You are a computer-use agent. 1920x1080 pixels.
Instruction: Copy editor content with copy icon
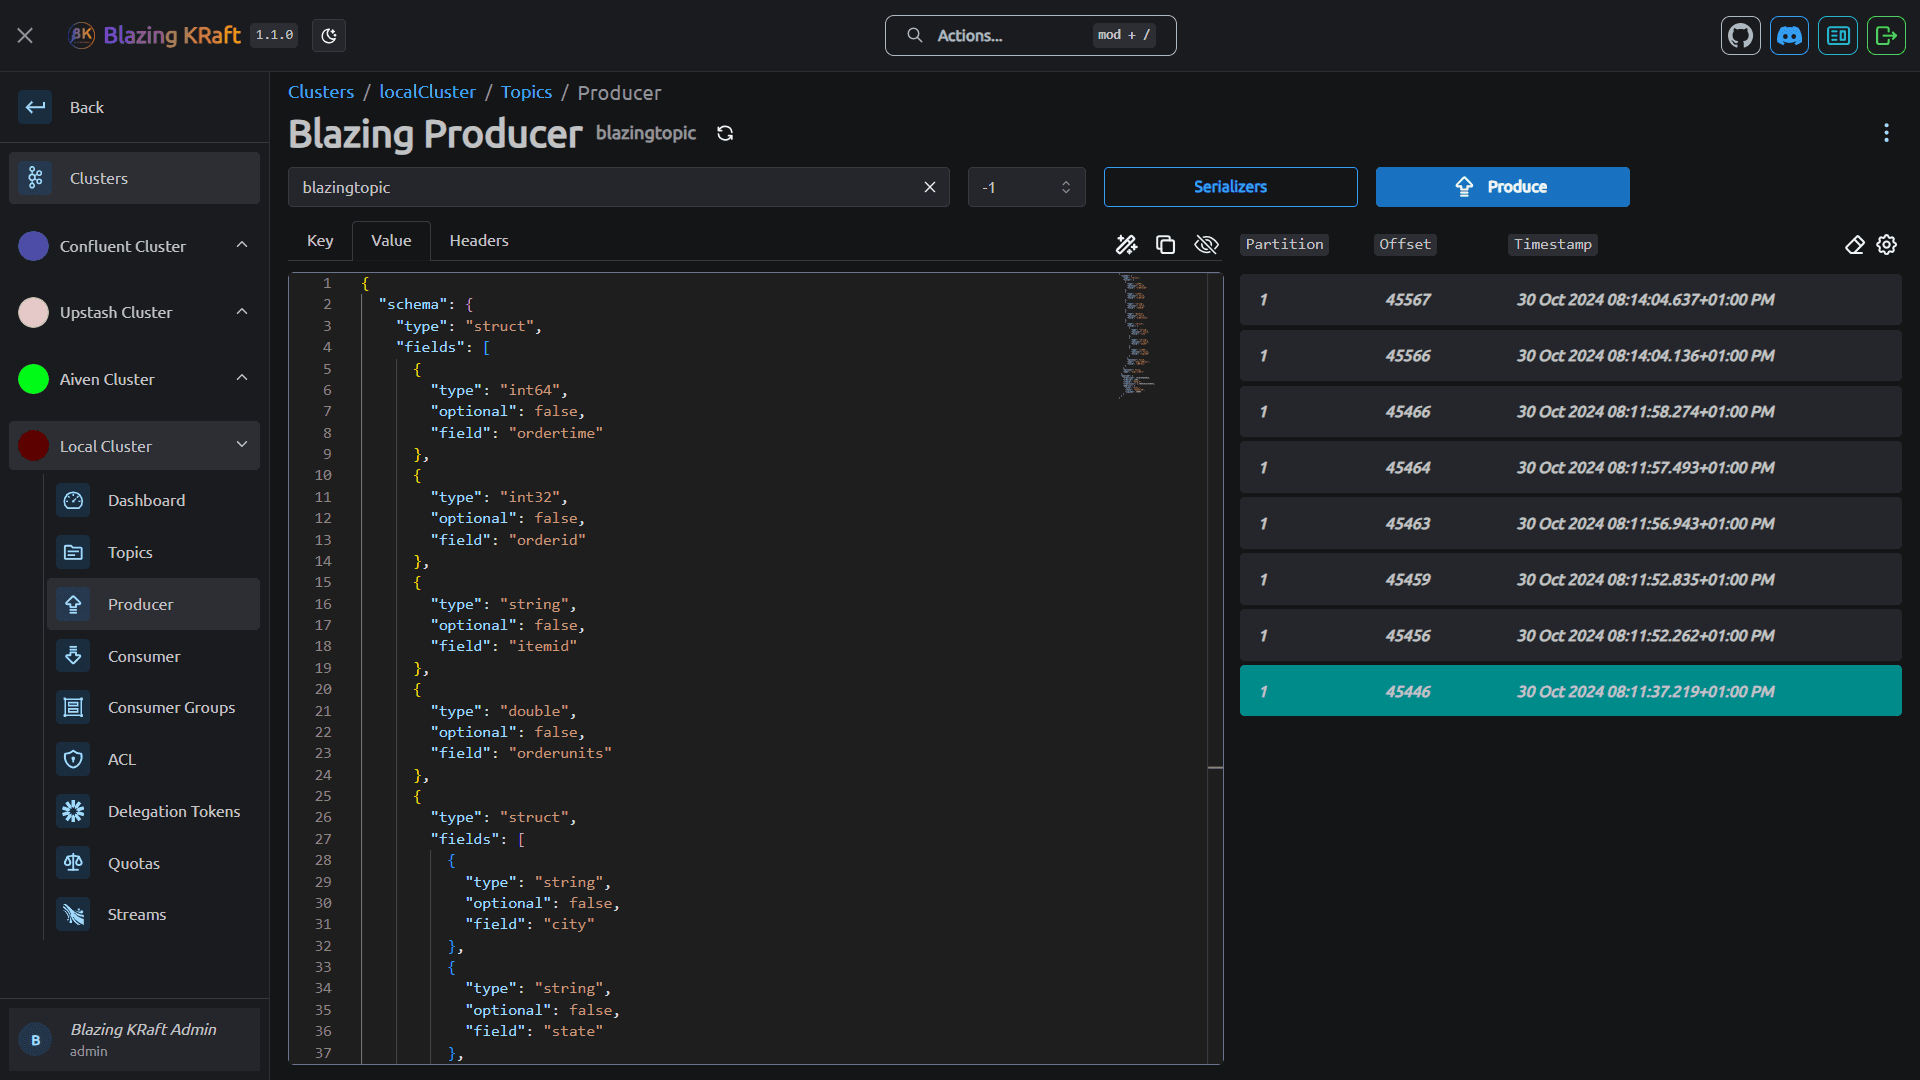click(x=1165, y=245)
